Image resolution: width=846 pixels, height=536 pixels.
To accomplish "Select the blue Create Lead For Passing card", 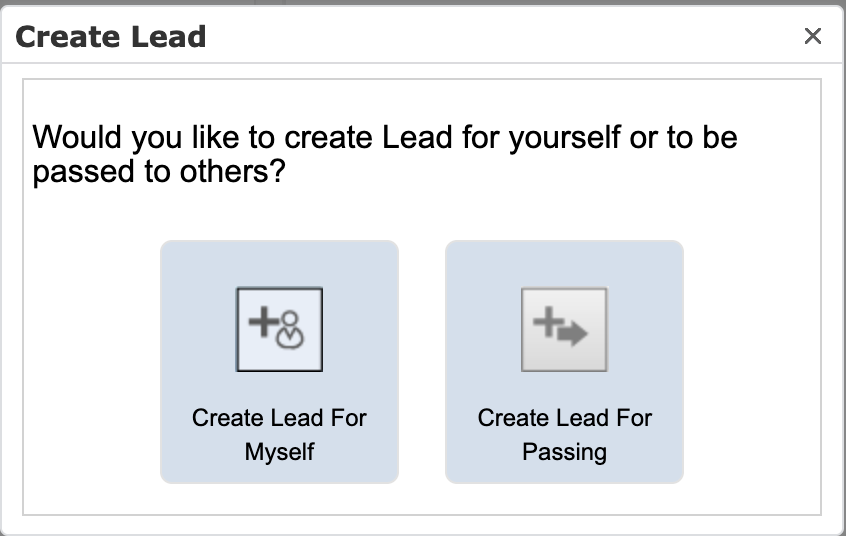I will 564,362.
